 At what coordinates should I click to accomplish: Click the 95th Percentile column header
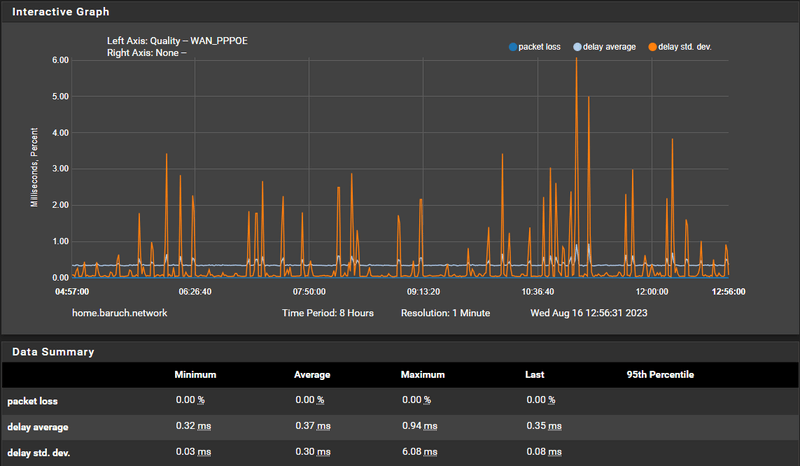(x=660, y=375)
